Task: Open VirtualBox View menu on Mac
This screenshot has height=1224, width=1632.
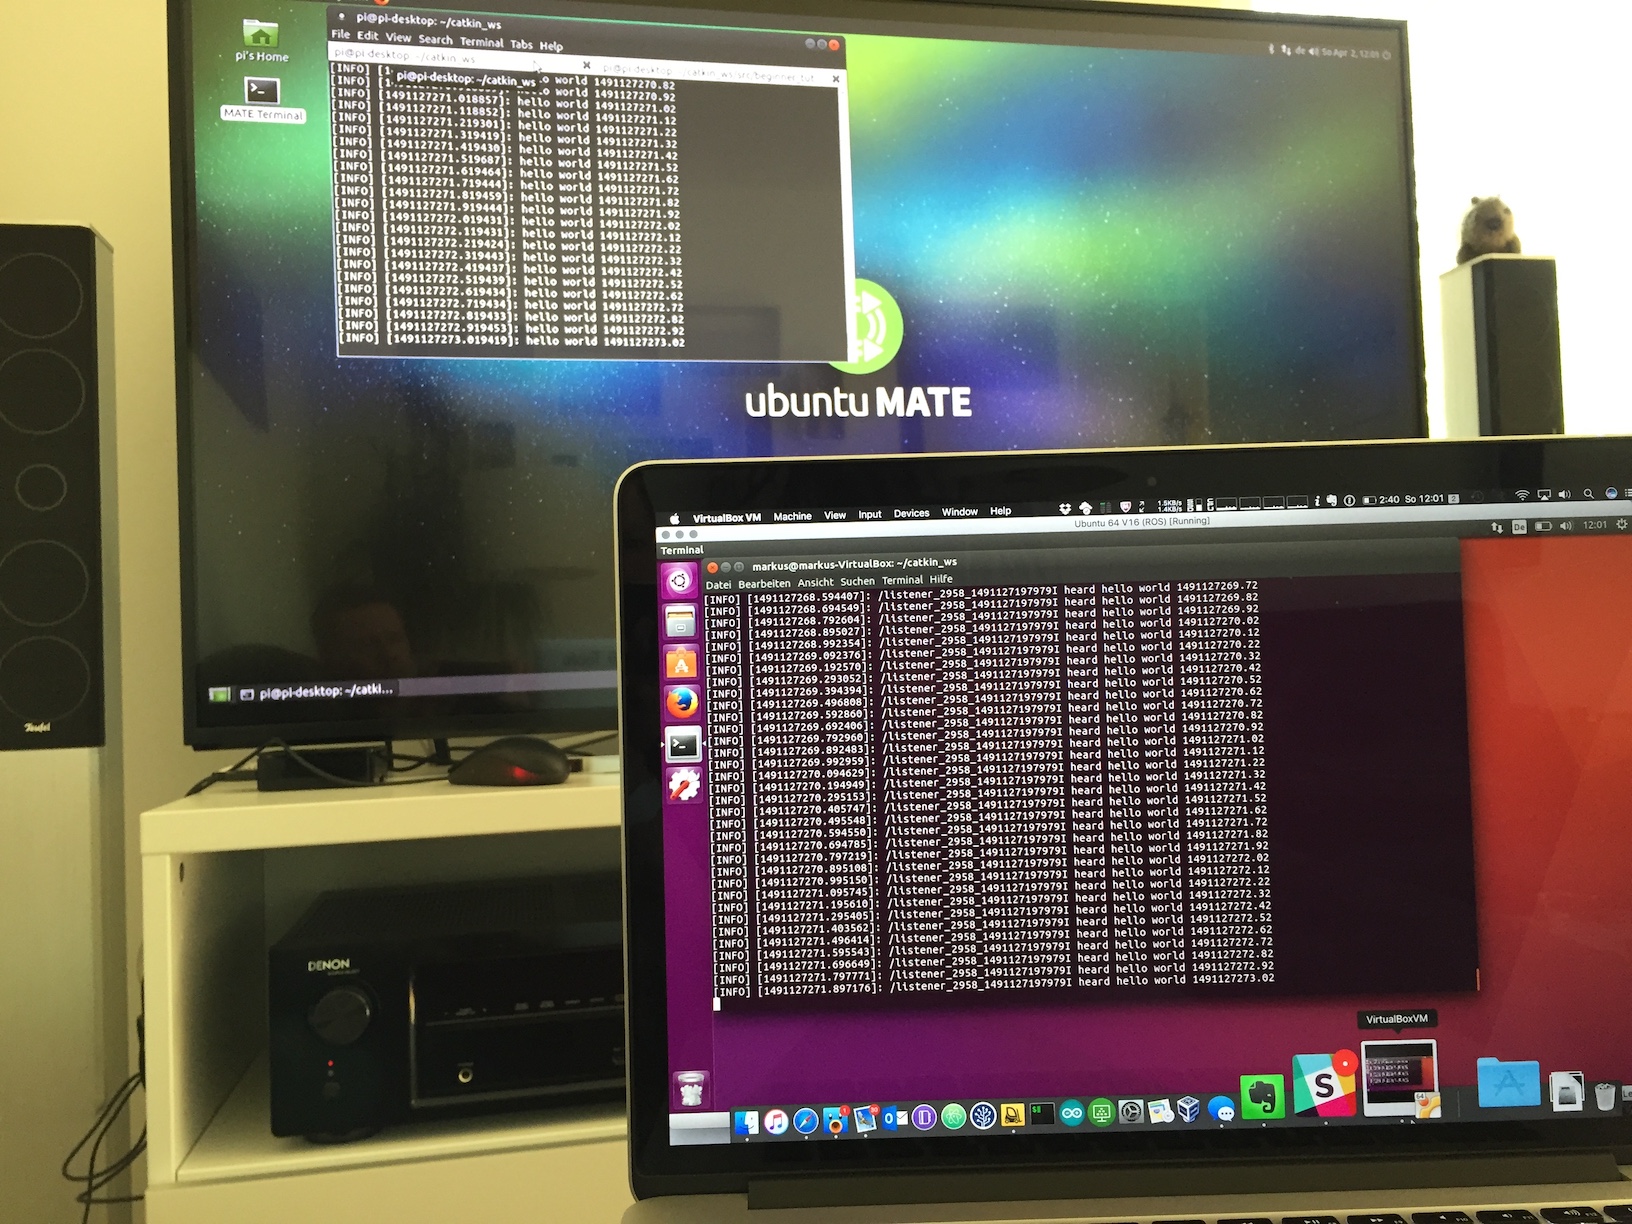Action: [x=835, y=515]
